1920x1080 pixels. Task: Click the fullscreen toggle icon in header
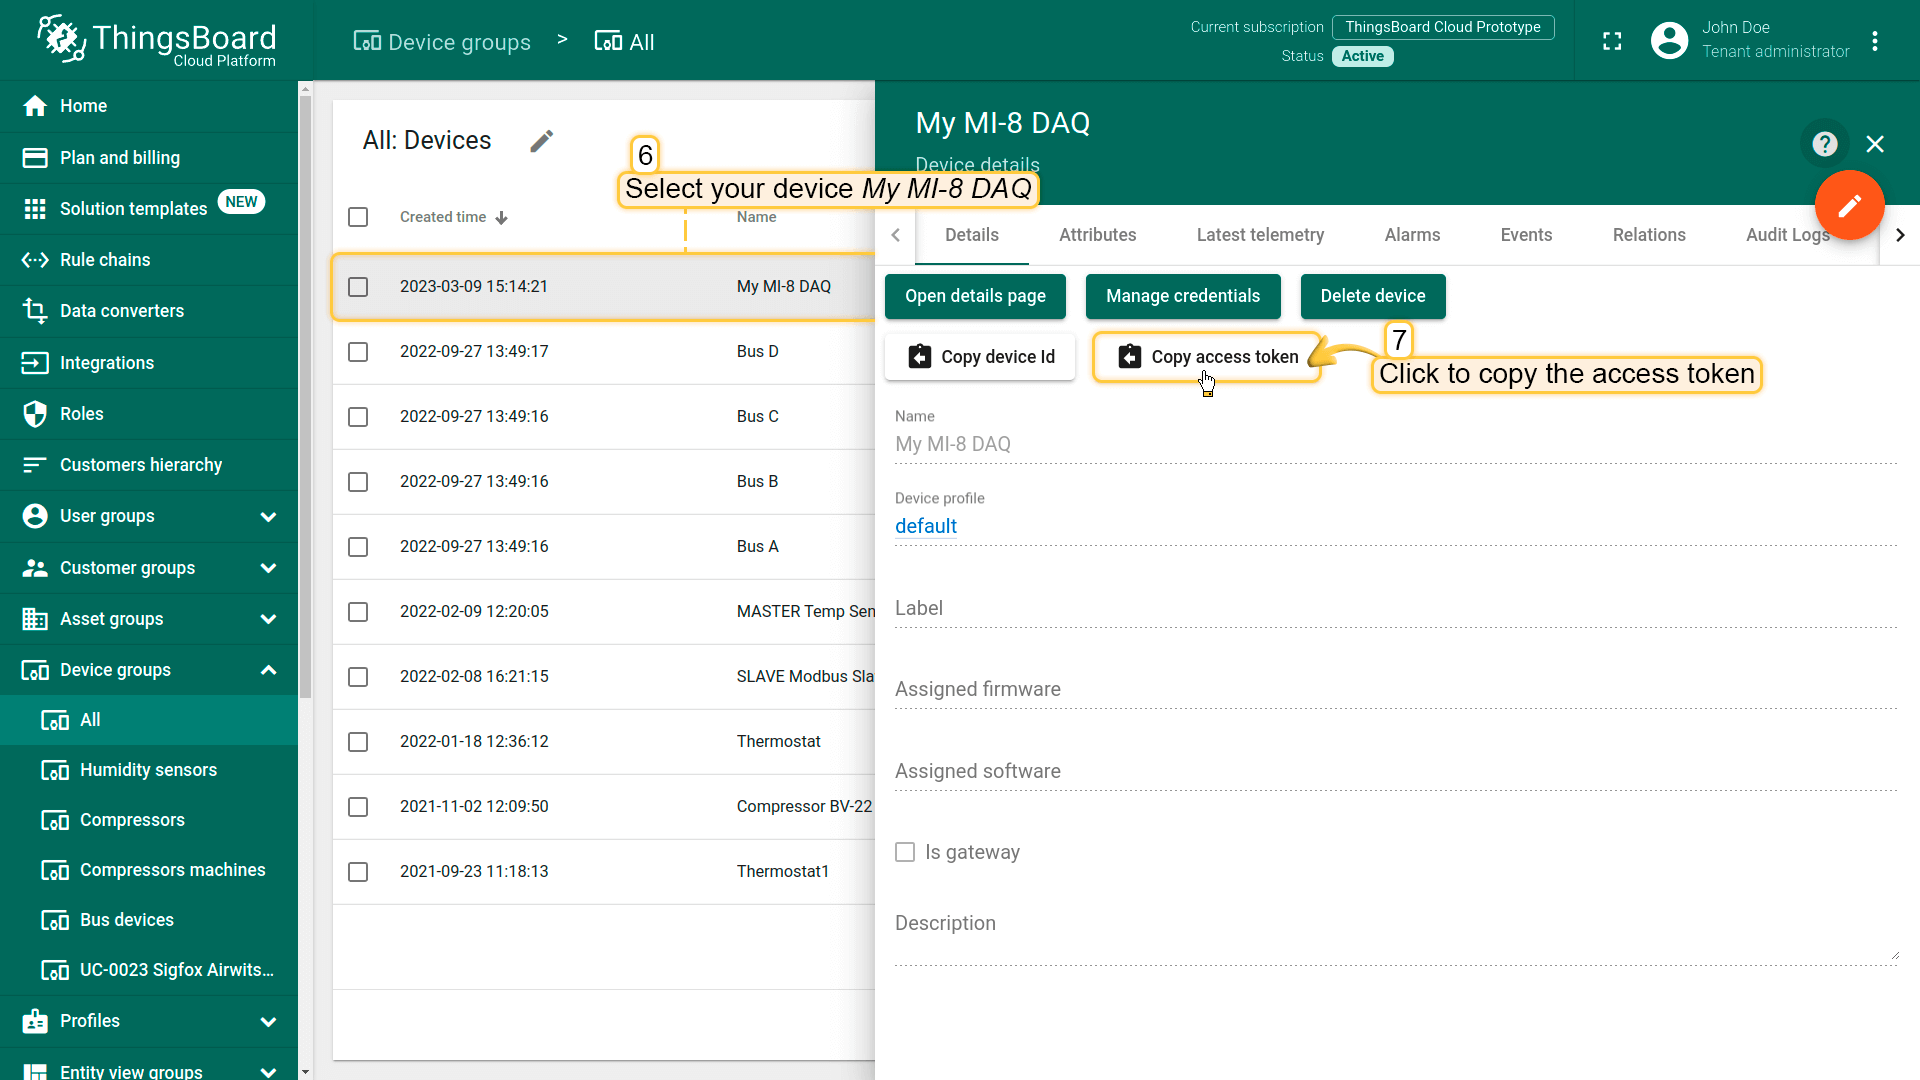1612,41
